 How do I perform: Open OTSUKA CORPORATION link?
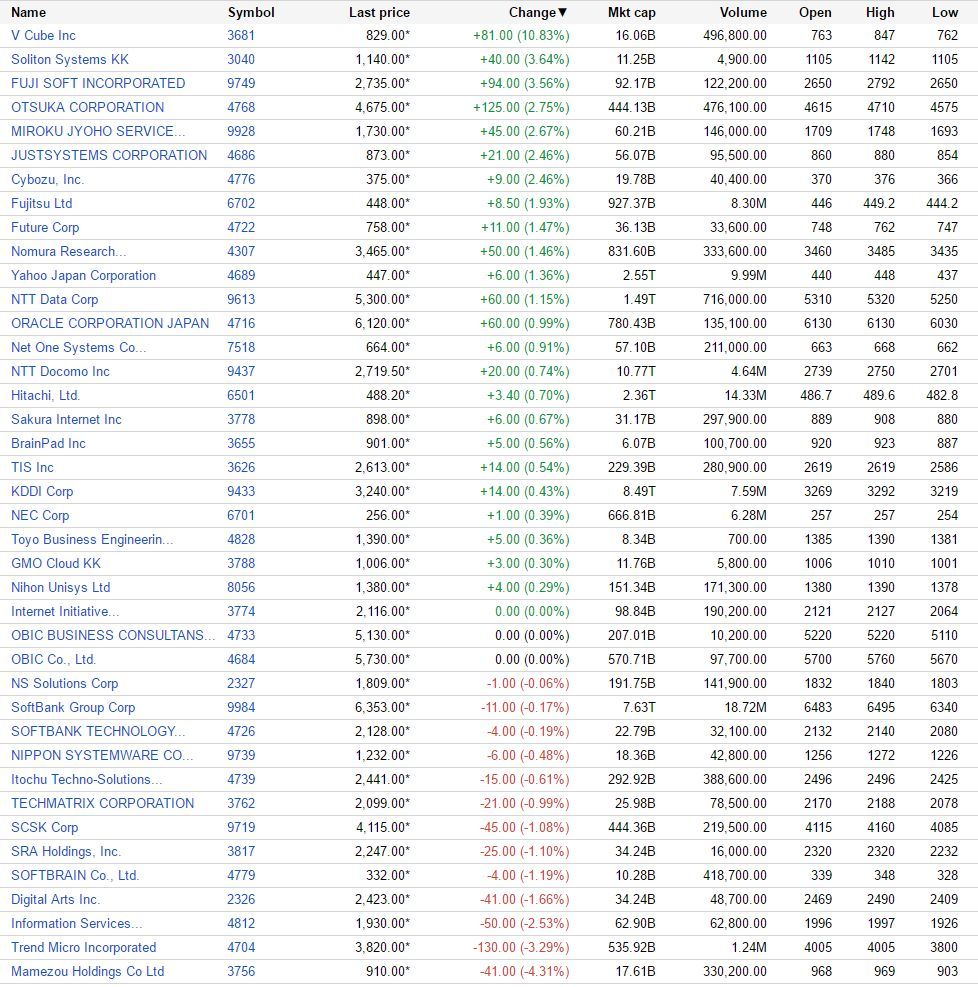(87, 107)
